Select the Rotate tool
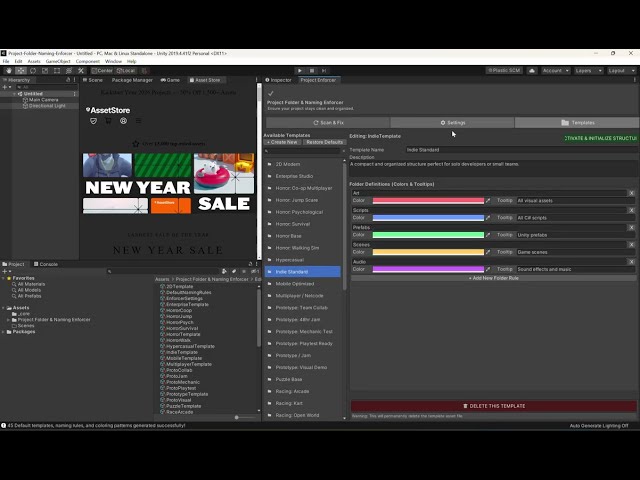The width and height of the screenshot is (640, 480). pos(33,71)
